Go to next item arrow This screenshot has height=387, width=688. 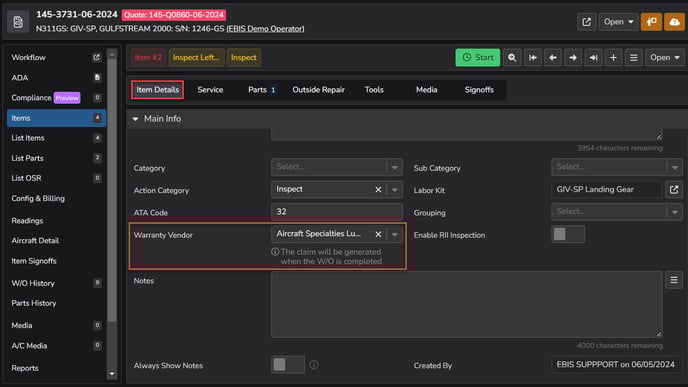[x=573, y=57]
